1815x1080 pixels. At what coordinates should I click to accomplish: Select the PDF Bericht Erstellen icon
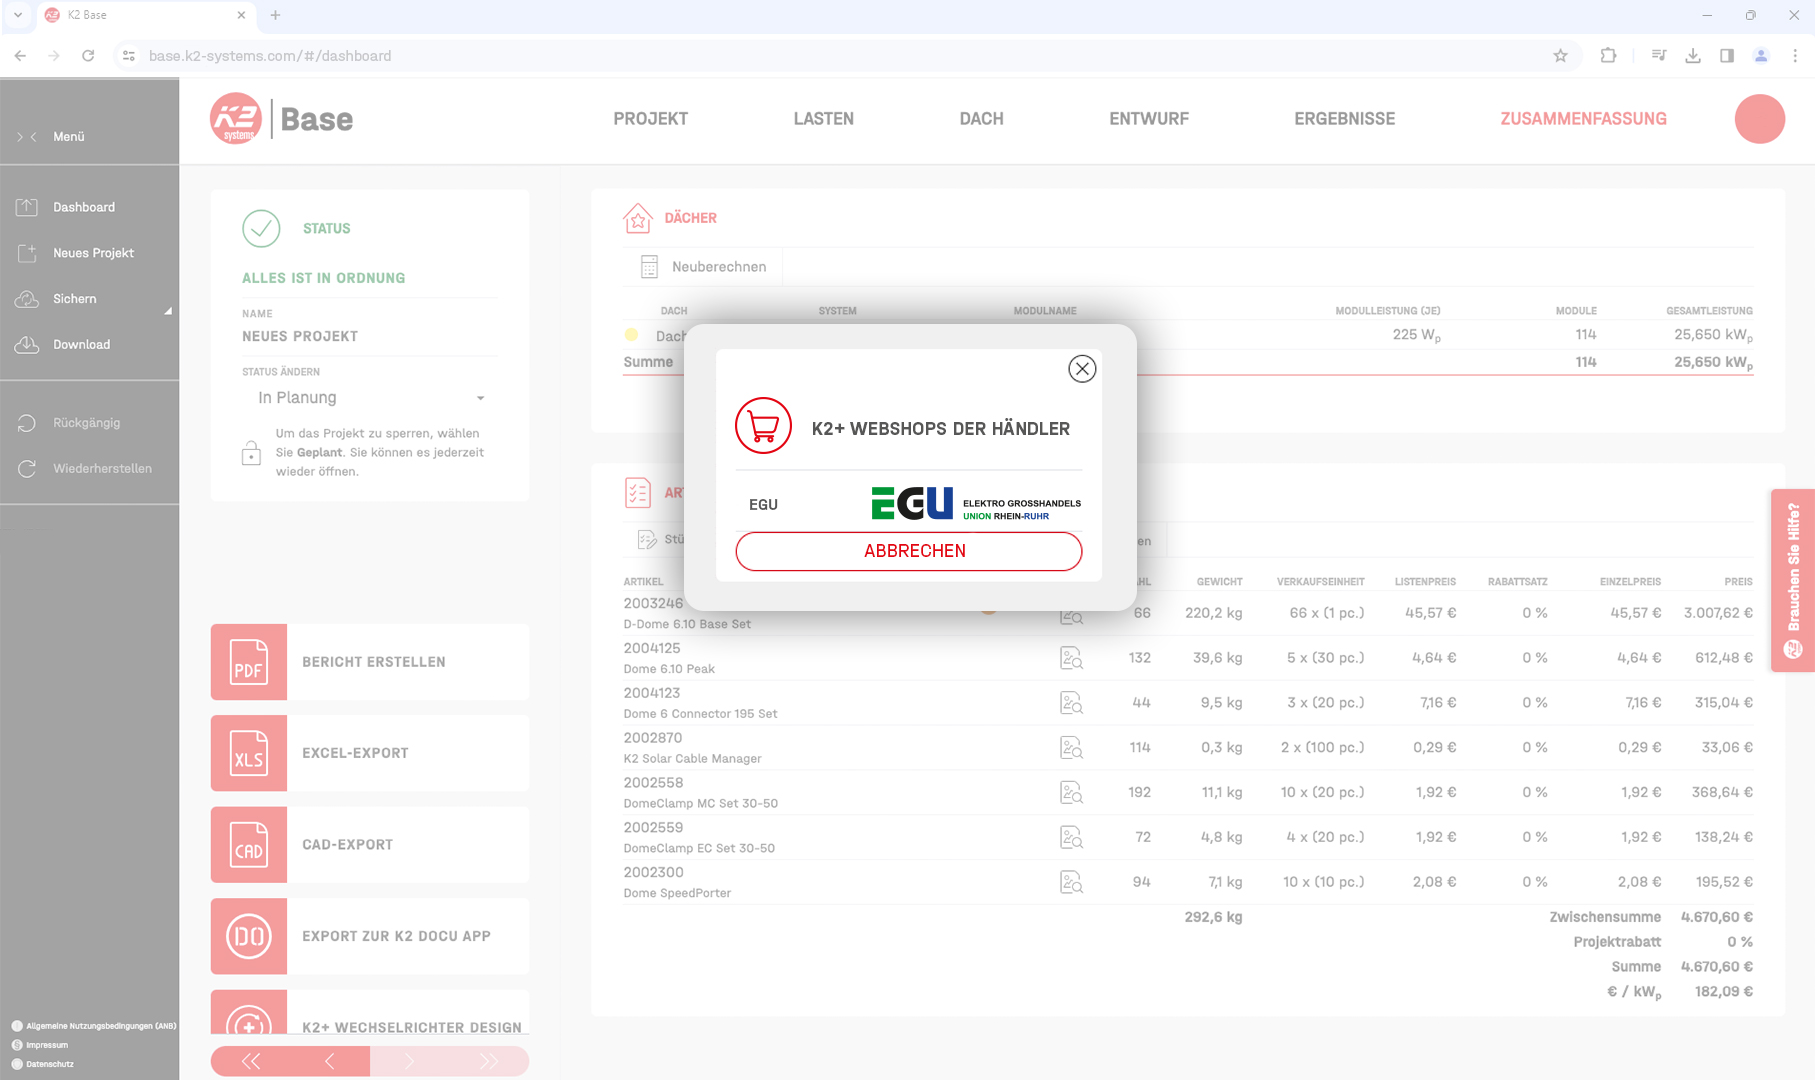[x=248, y=662]
